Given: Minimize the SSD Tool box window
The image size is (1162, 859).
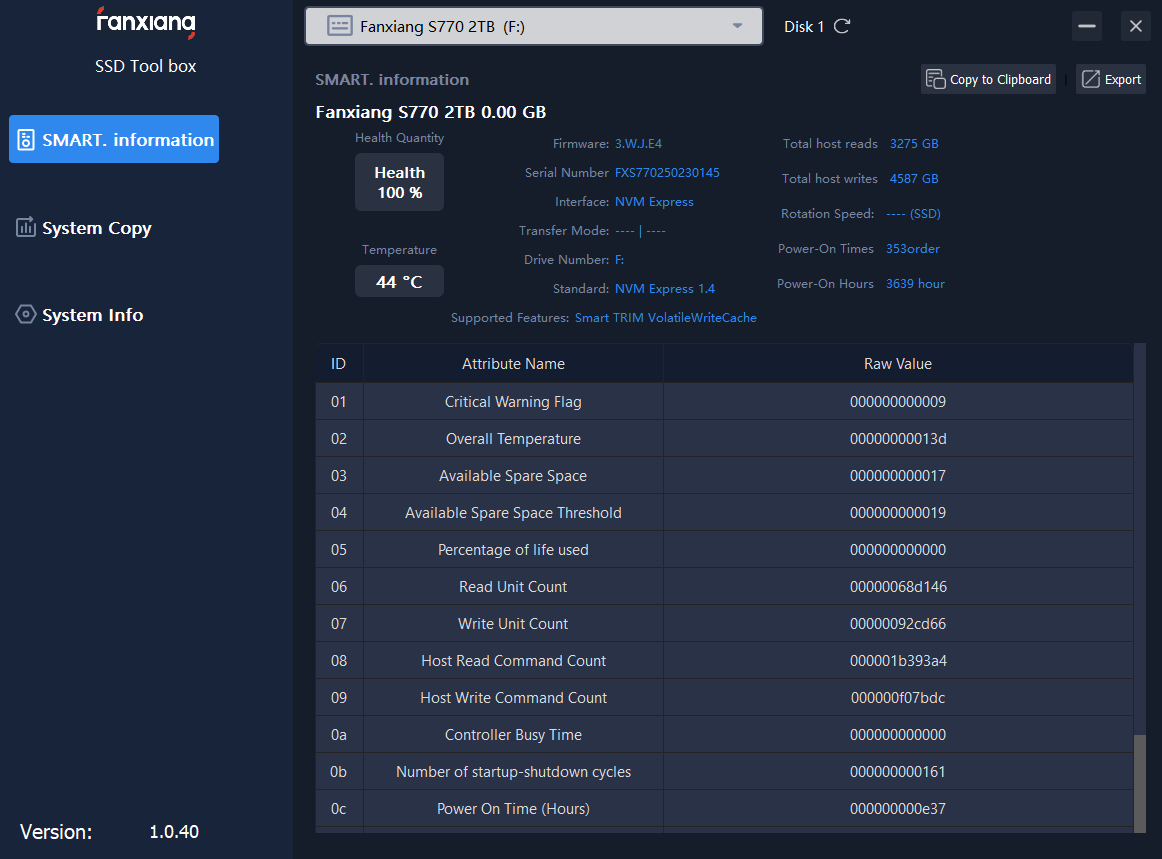Looking at the screenshot, I should coord(1086,27).
